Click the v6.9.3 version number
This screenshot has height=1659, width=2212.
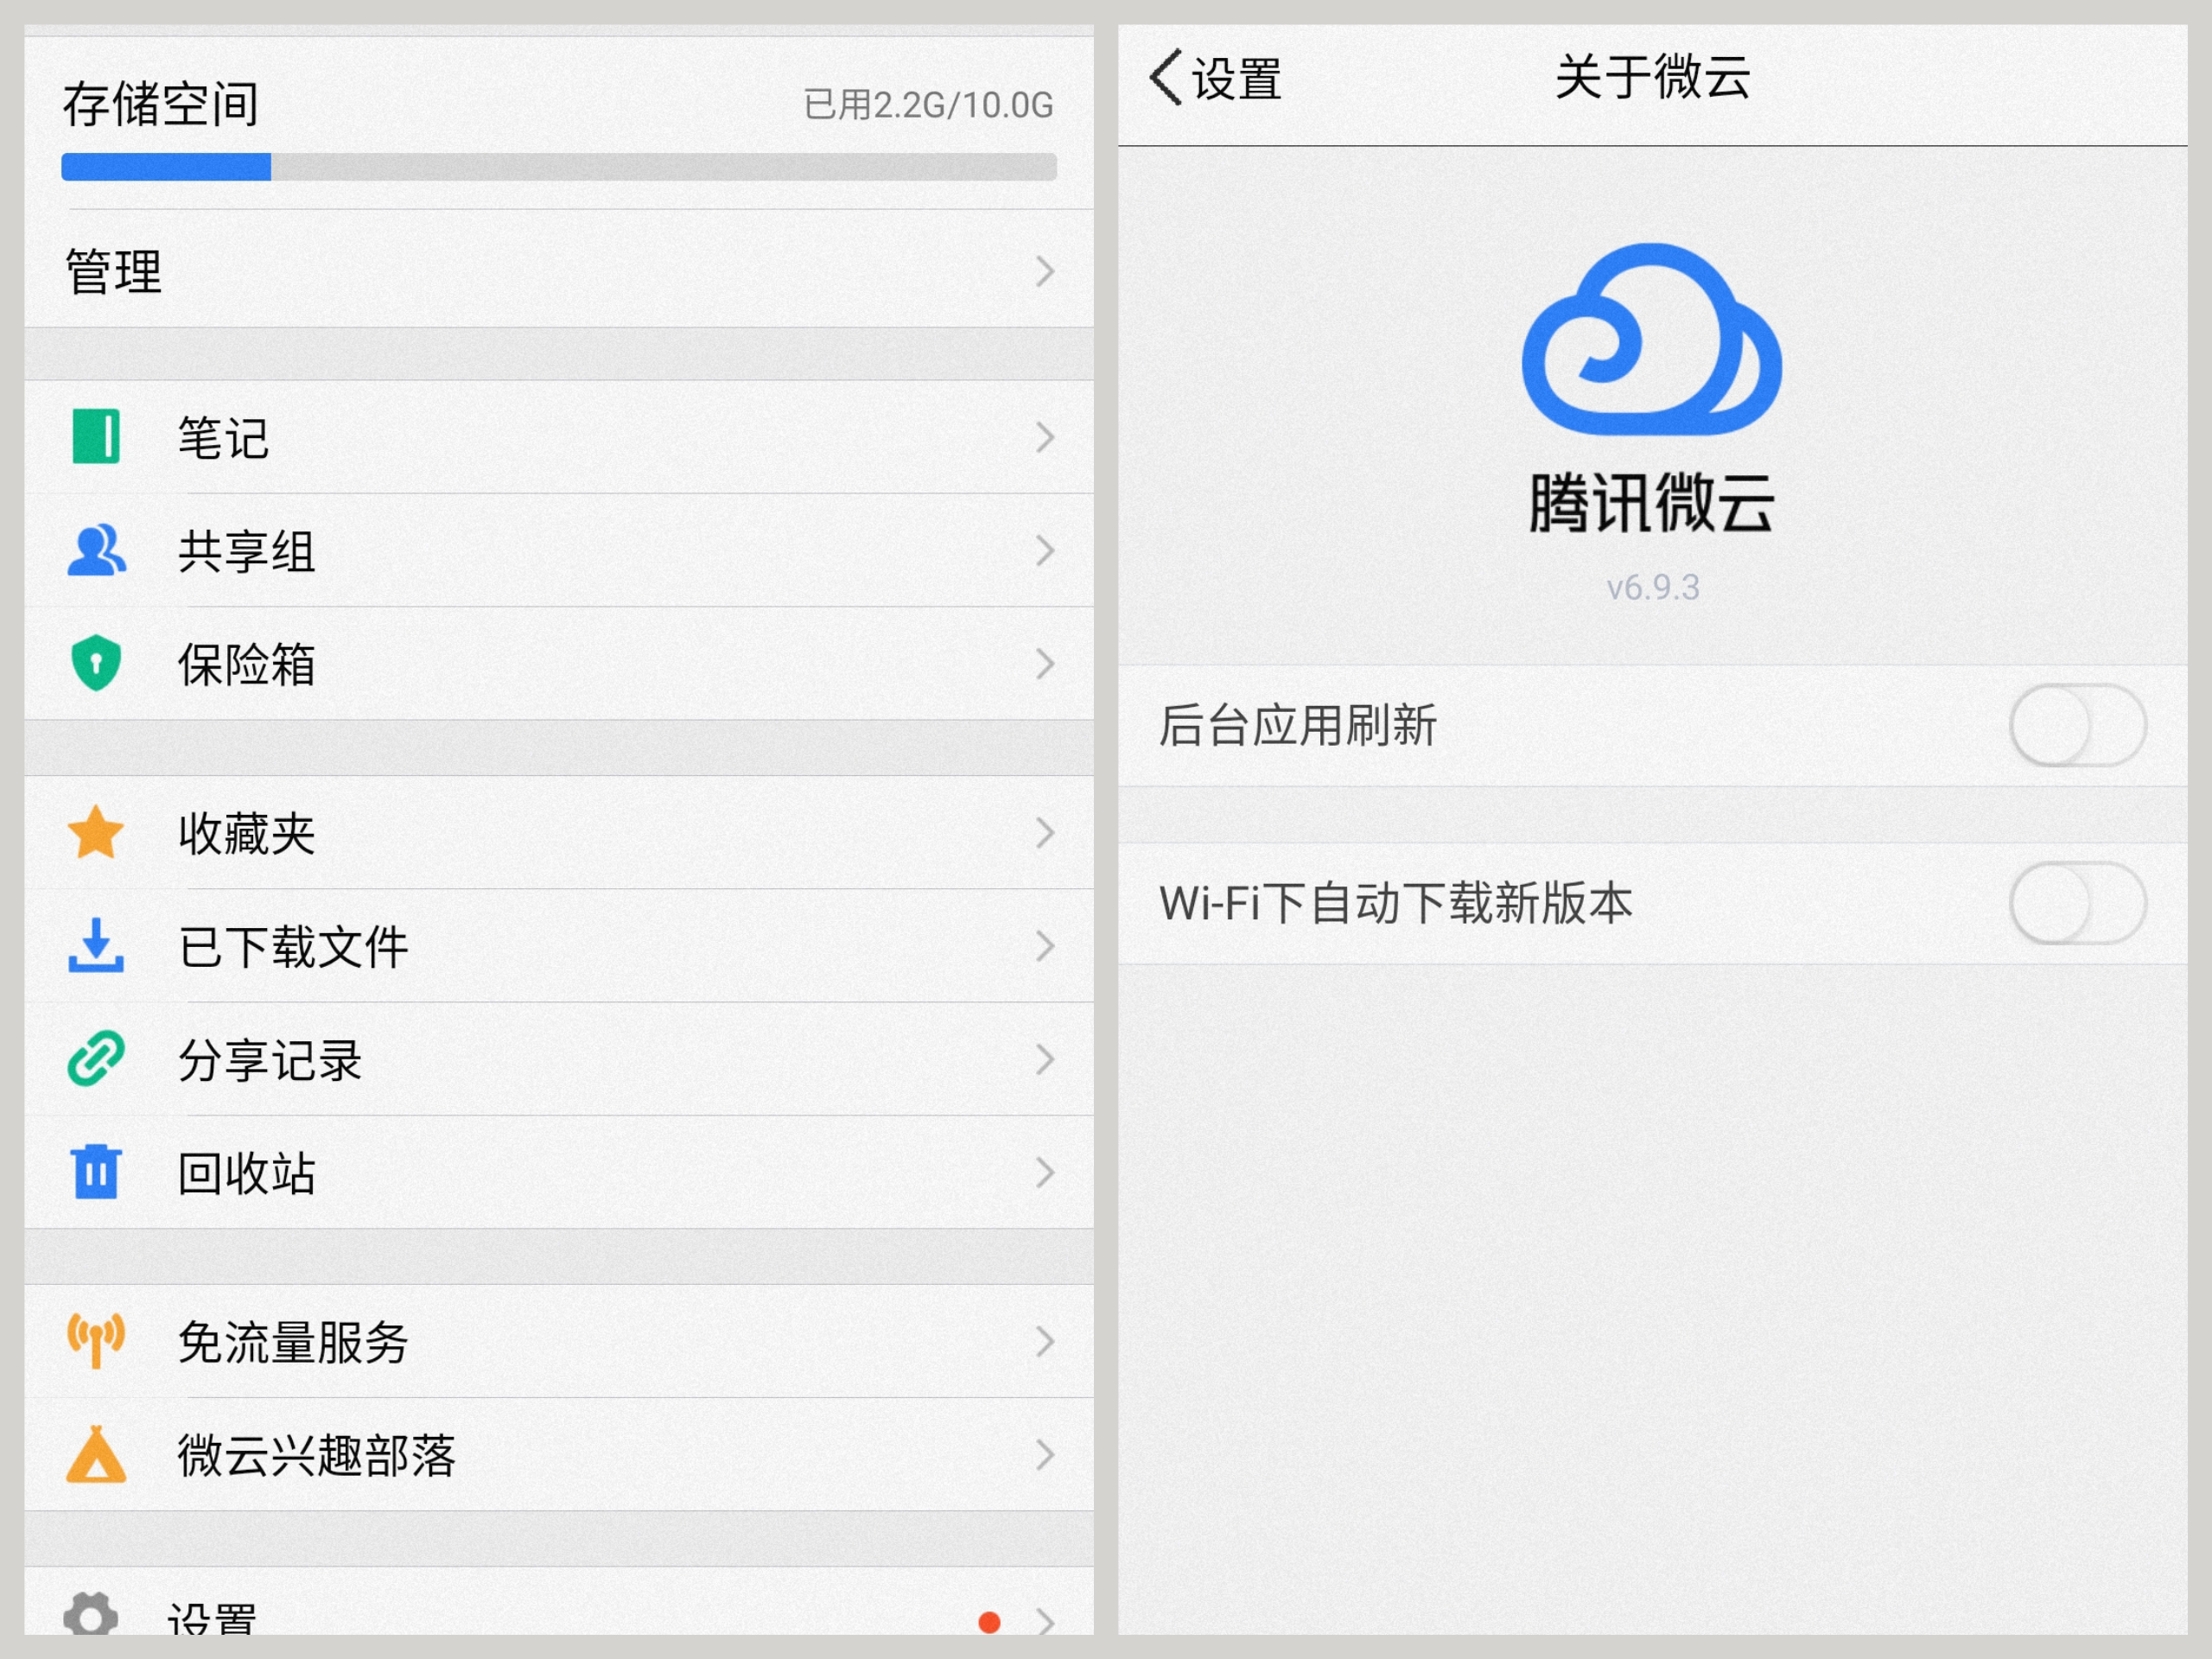pos(1652,587)
